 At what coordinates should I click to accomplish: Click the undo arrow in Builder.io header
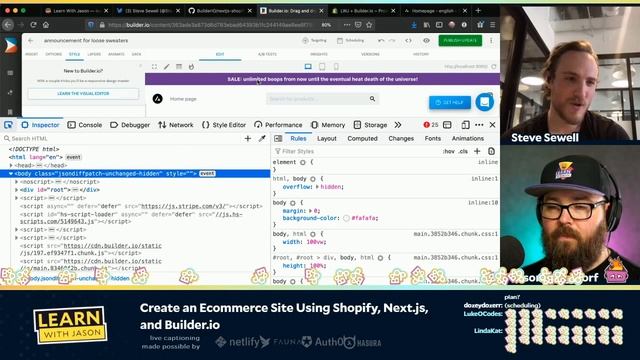click(381, 40)
